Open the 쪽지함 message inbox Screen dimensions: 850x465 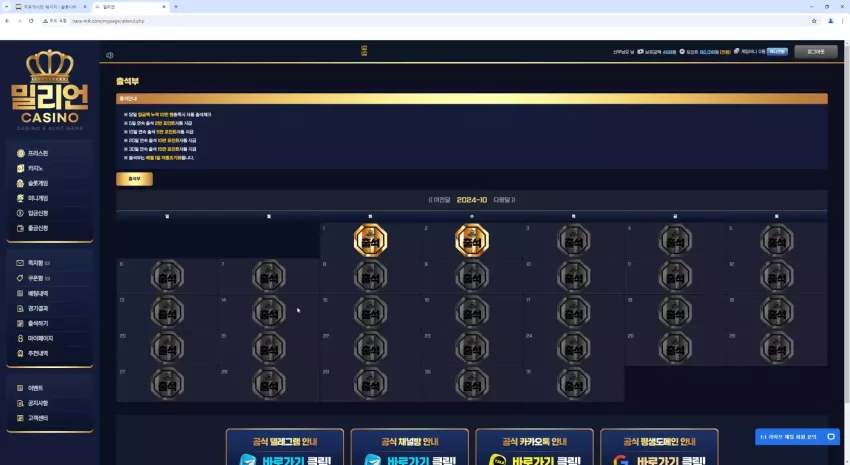click(x=35, y=263)
